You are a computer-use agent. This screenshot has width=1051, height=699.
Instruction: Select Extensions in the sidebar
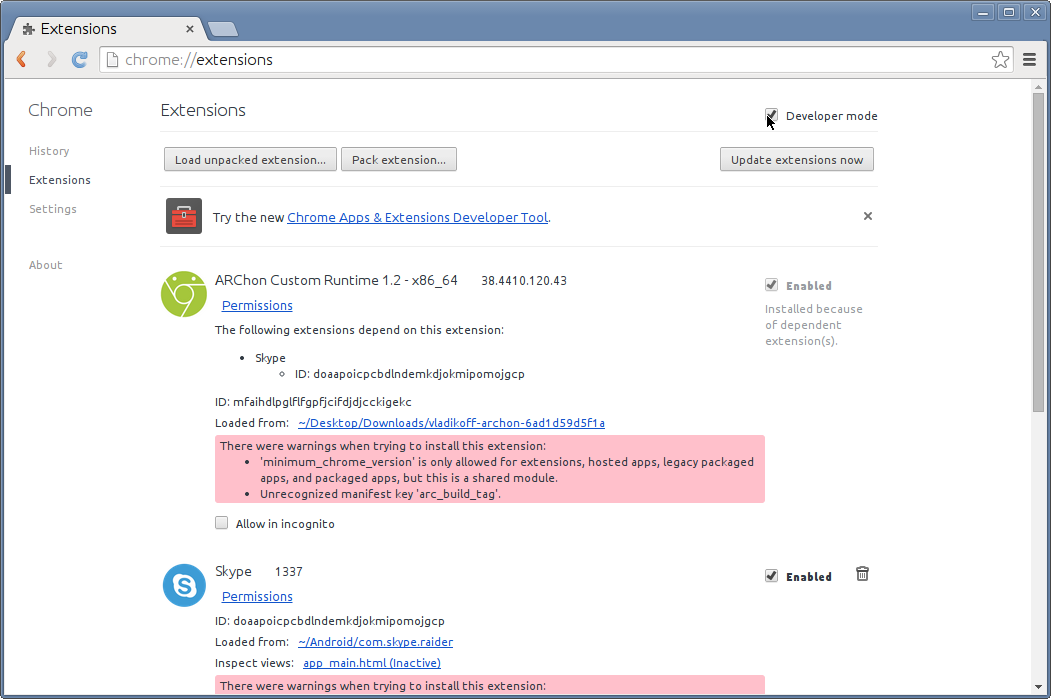pos(60,180)
